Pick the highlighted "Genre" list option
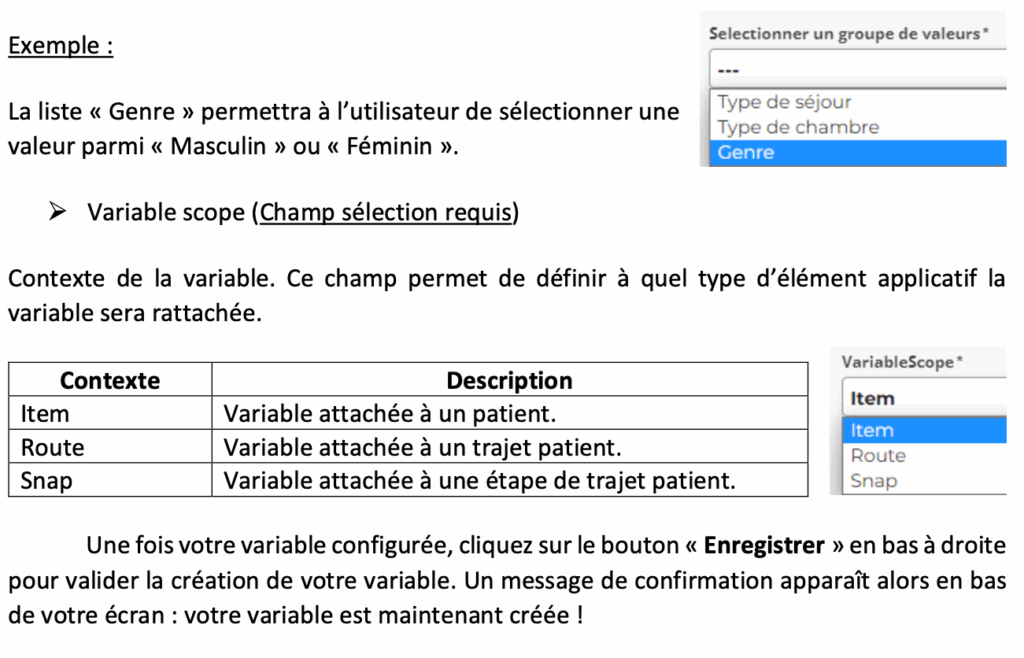This screenshot has width=1024, height=658. tap(858, 153)
